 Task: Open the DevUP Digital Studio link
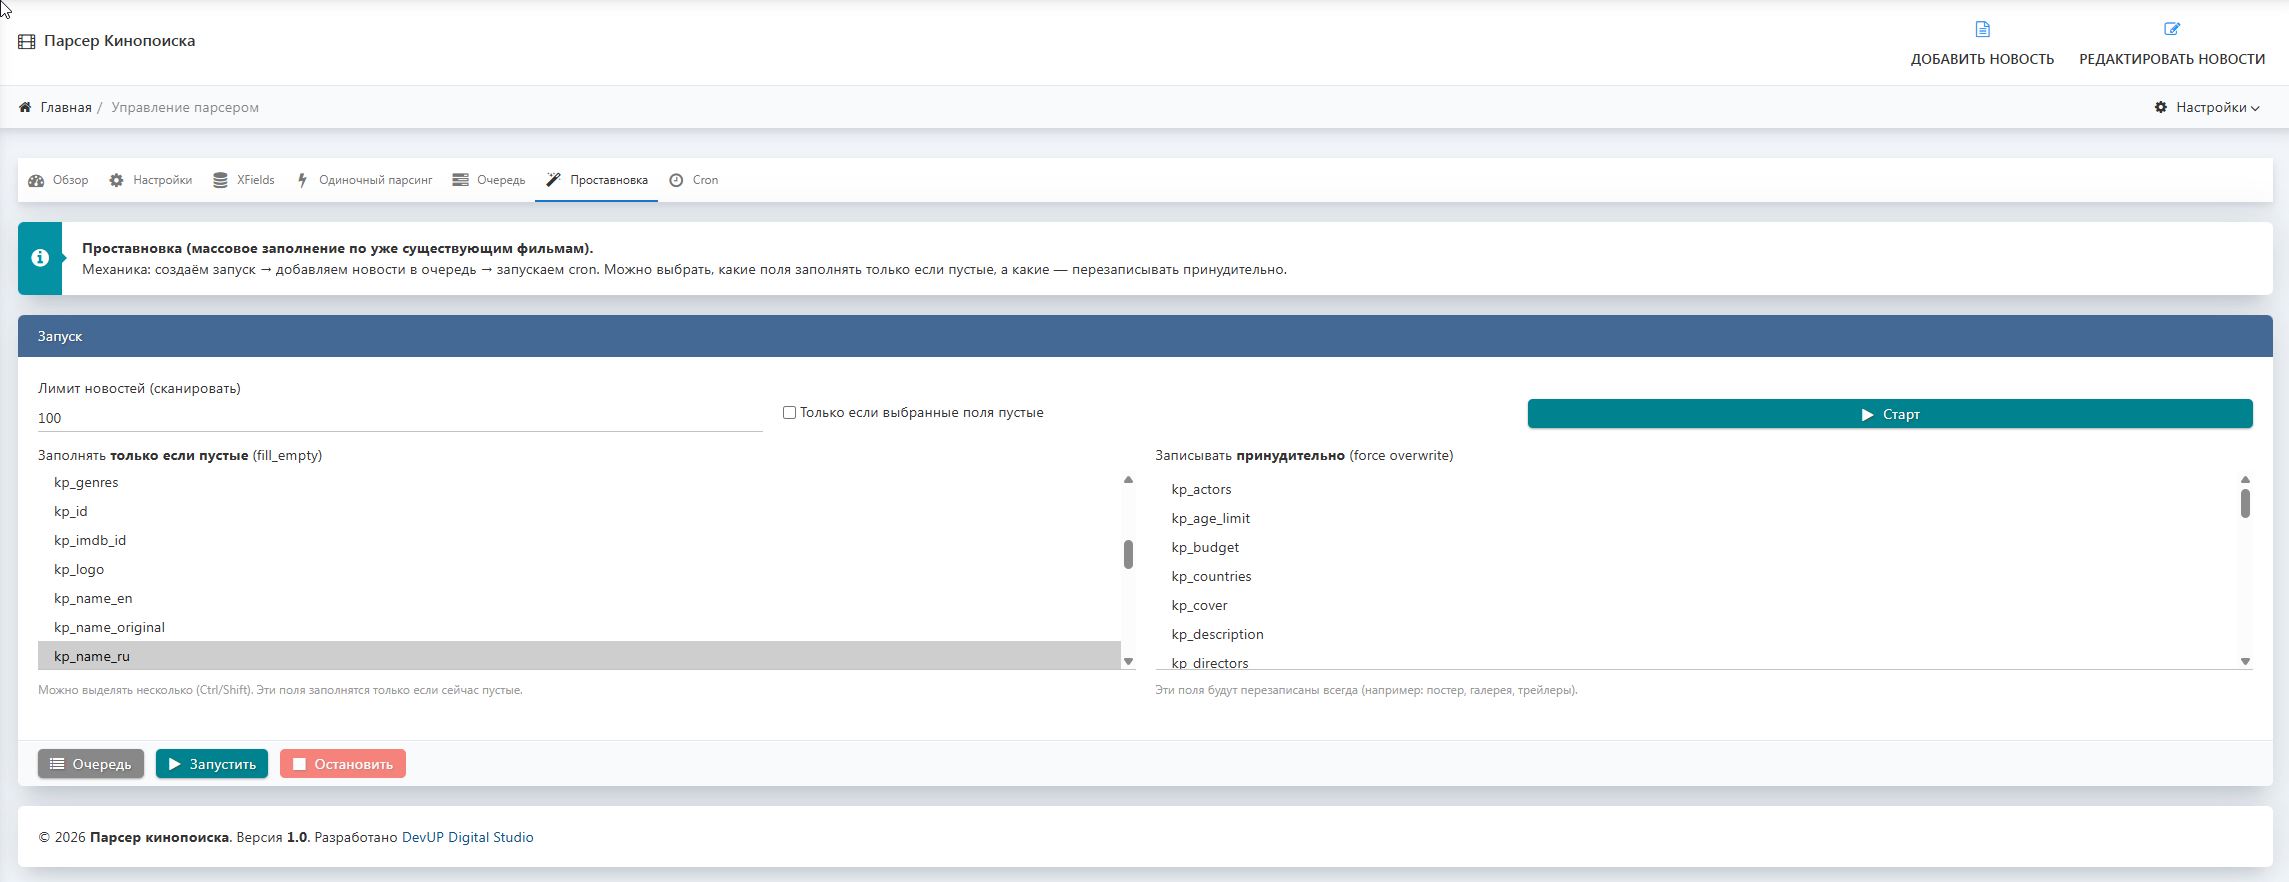coord(467,837)
